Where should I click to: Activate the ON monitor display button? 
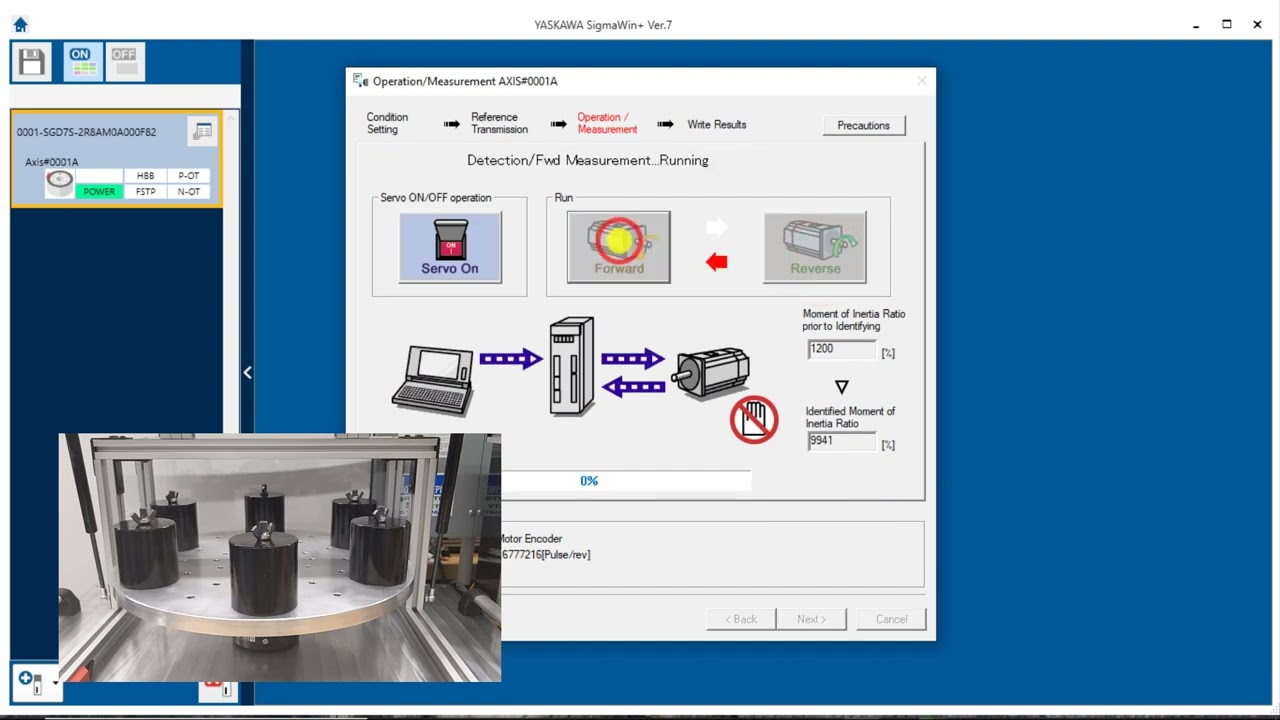[x=84, y=62]
